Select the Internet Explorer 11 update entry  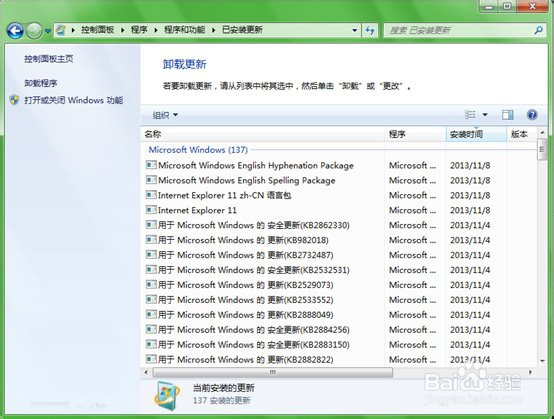[197, 210]
